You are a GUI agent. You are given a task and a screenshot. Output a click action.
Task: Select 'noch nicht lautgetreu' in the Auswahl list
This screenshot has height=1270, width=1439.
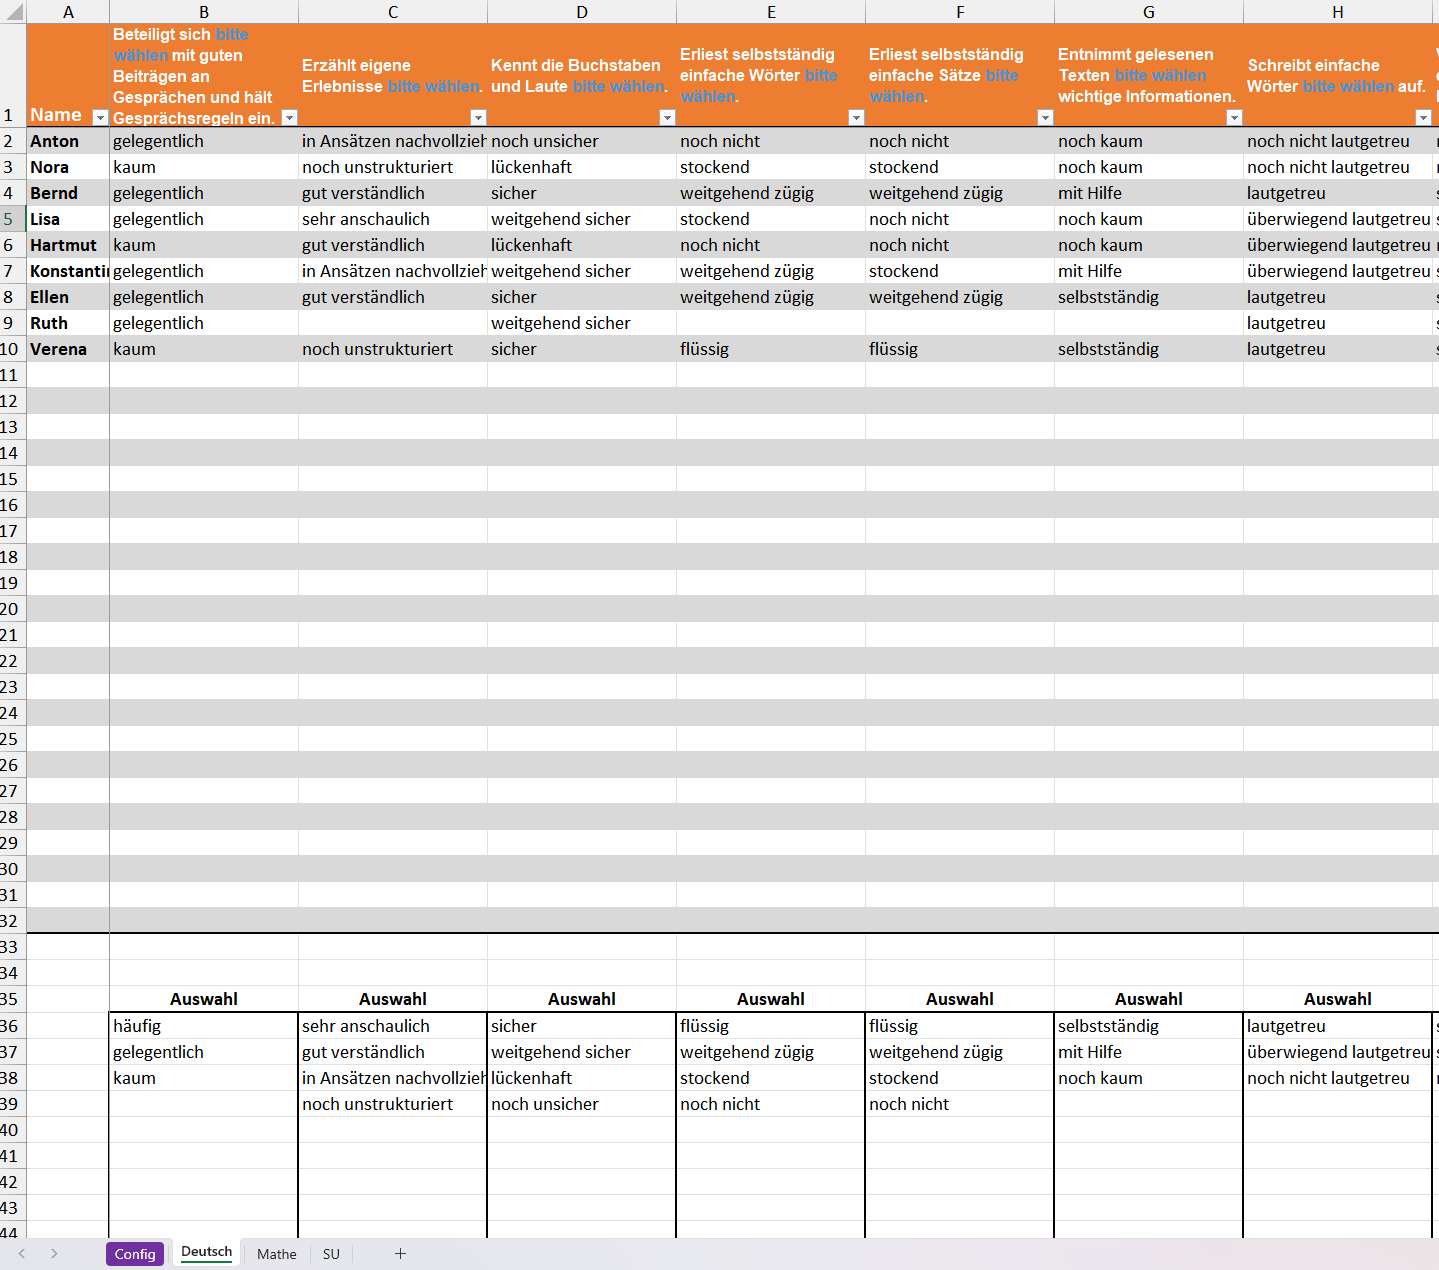pyautogui.click(x=1338, y=1078)
